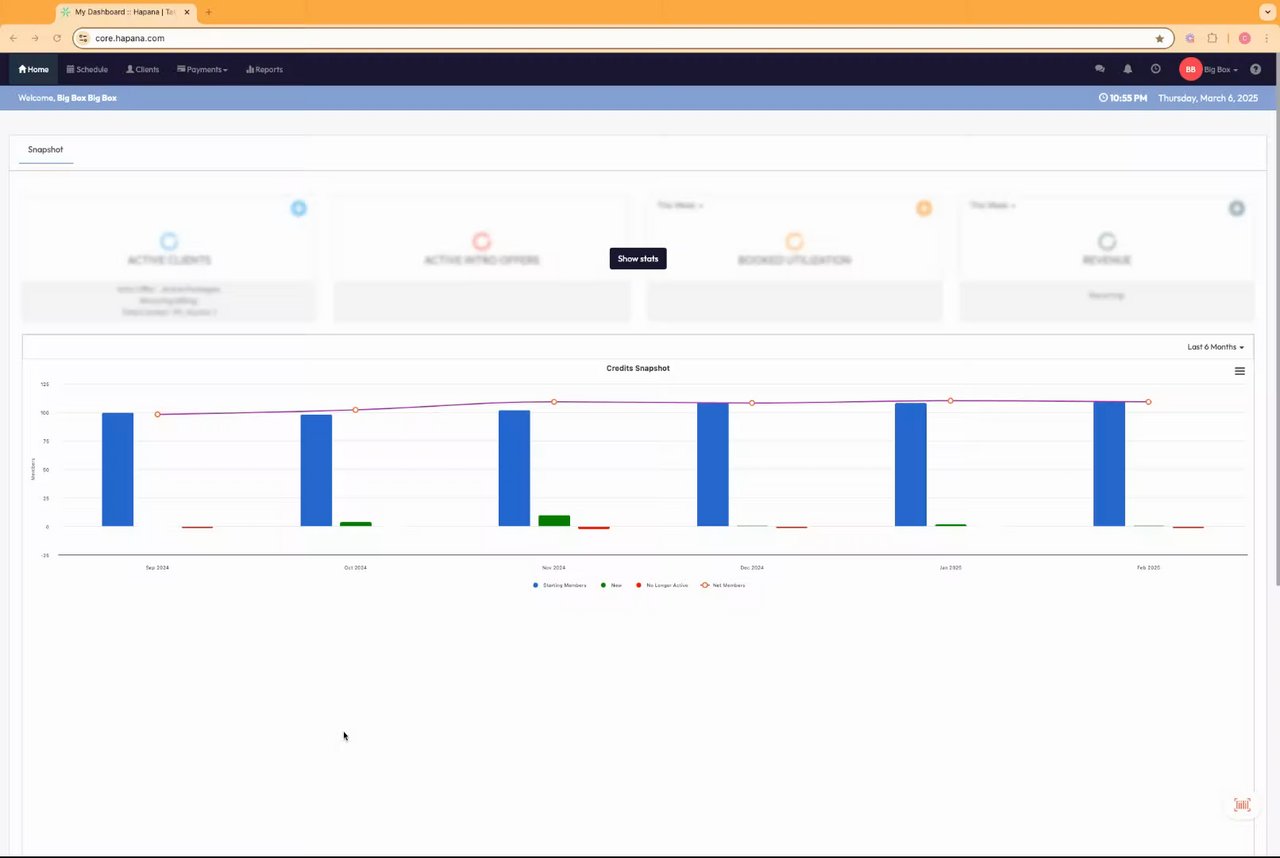This screenshot has width=1280, height=858.
Task: Toggle No Longer Active legend series
Action: [x=662, y=585]
